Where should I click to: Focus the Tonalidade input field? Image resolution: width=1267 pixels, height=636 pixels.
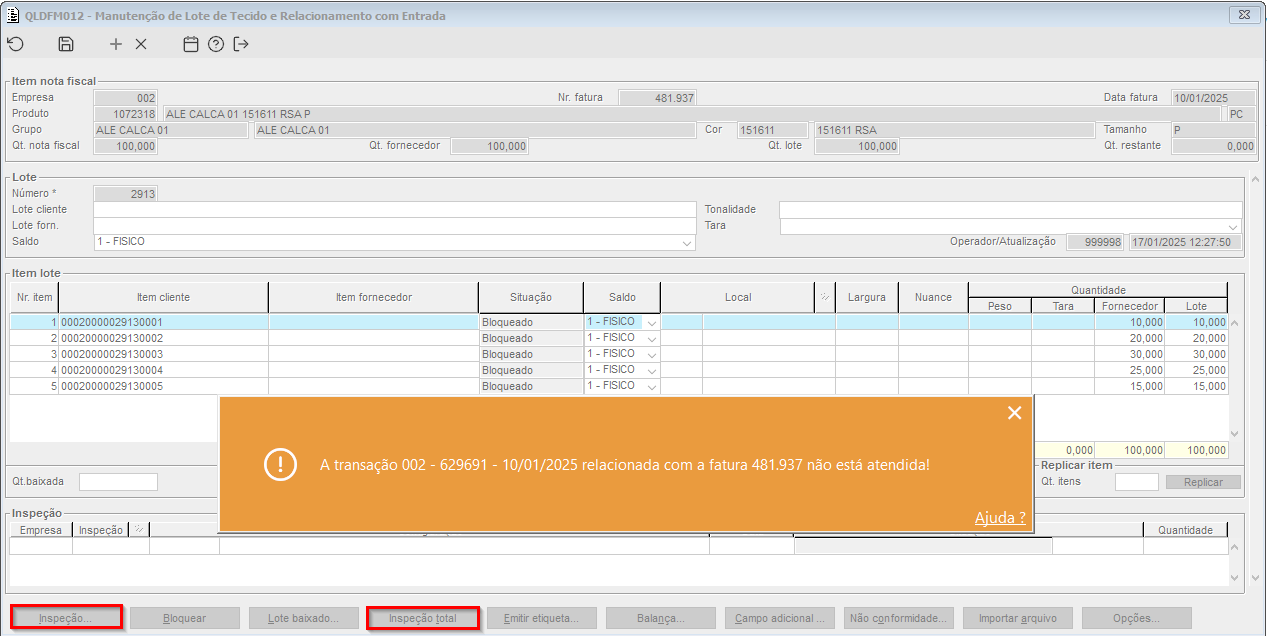(1011, 210)
